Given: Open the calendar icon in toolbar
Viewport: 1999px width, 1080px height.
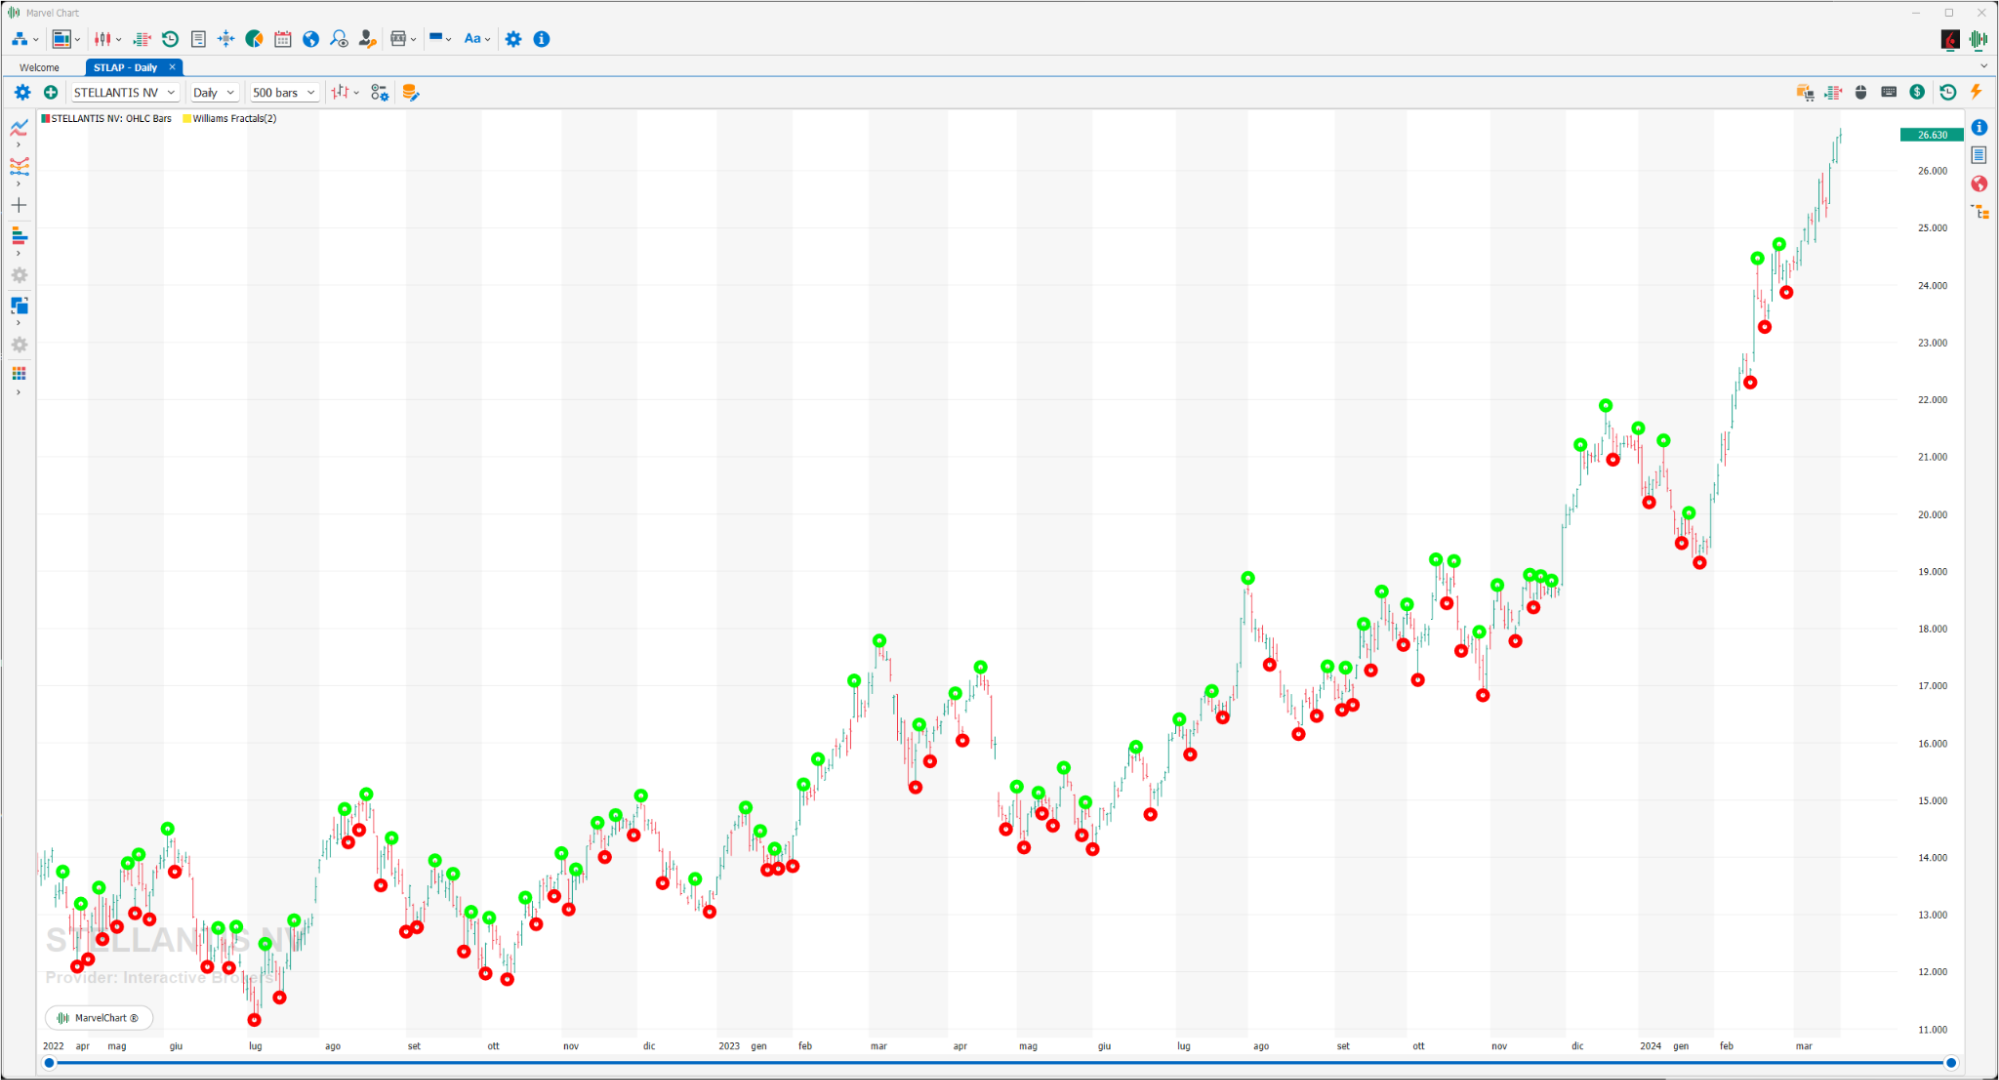Looking at the screenshot, I should tap(283, 39).
